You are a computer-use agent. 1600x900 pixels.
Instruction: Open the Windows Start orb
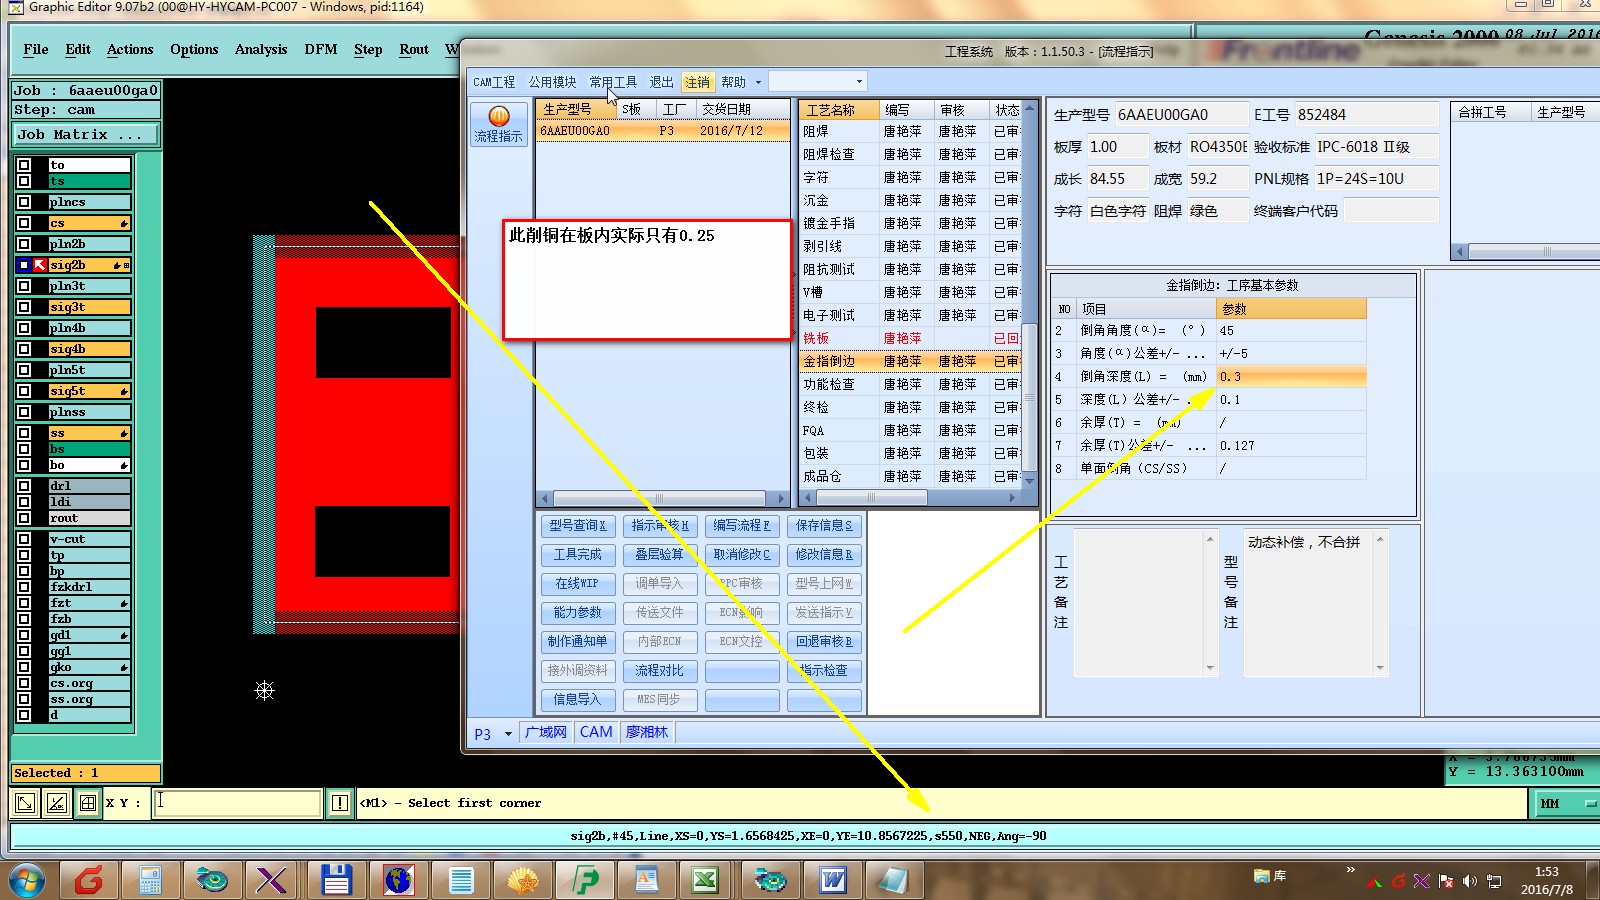[27, 880]
